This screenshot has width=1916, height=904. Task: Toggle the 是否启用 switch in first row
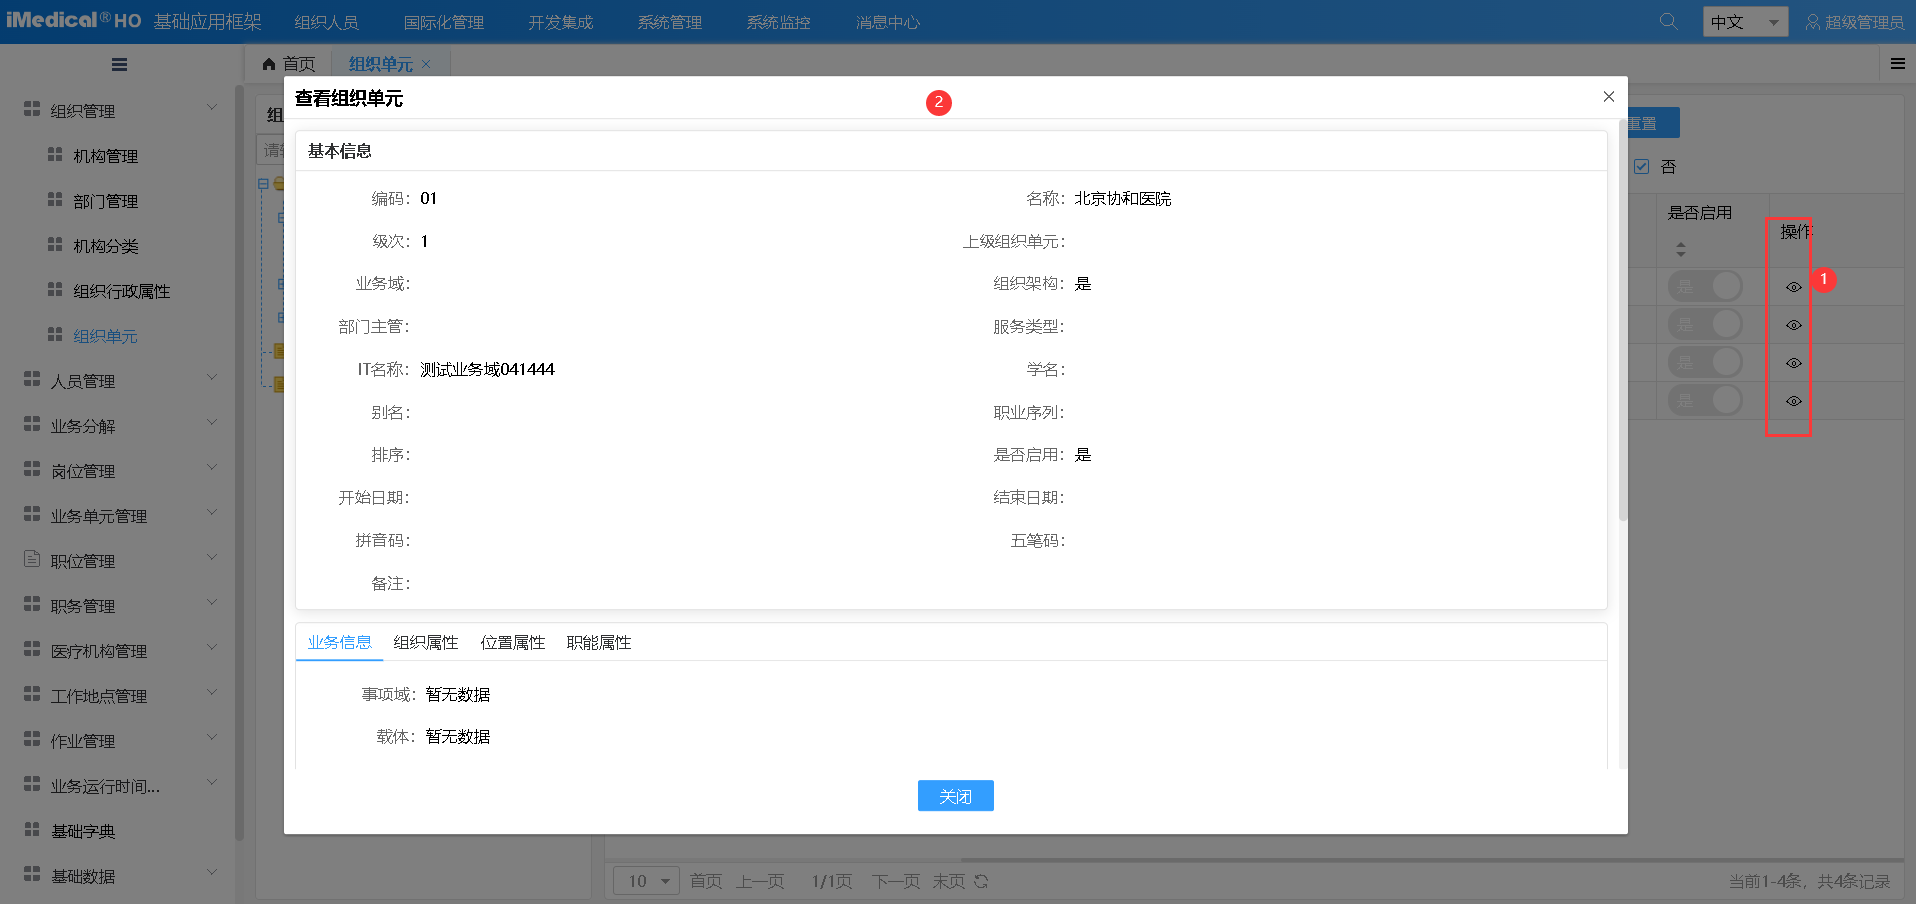1705,287
